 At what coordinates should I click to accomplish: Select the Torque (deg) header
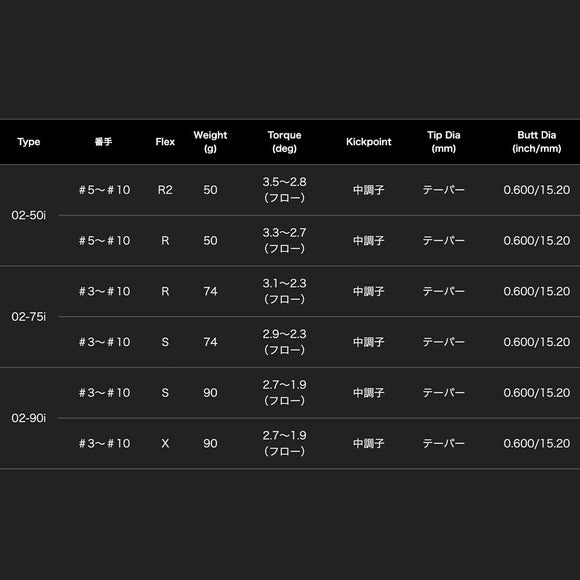point(284,142)
